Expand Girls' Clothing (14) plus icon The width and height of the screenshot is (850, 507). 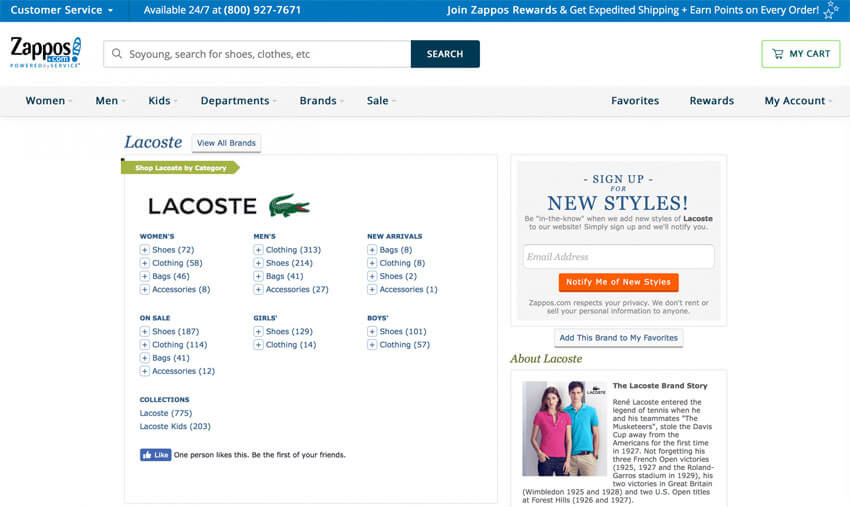[259, 345]
